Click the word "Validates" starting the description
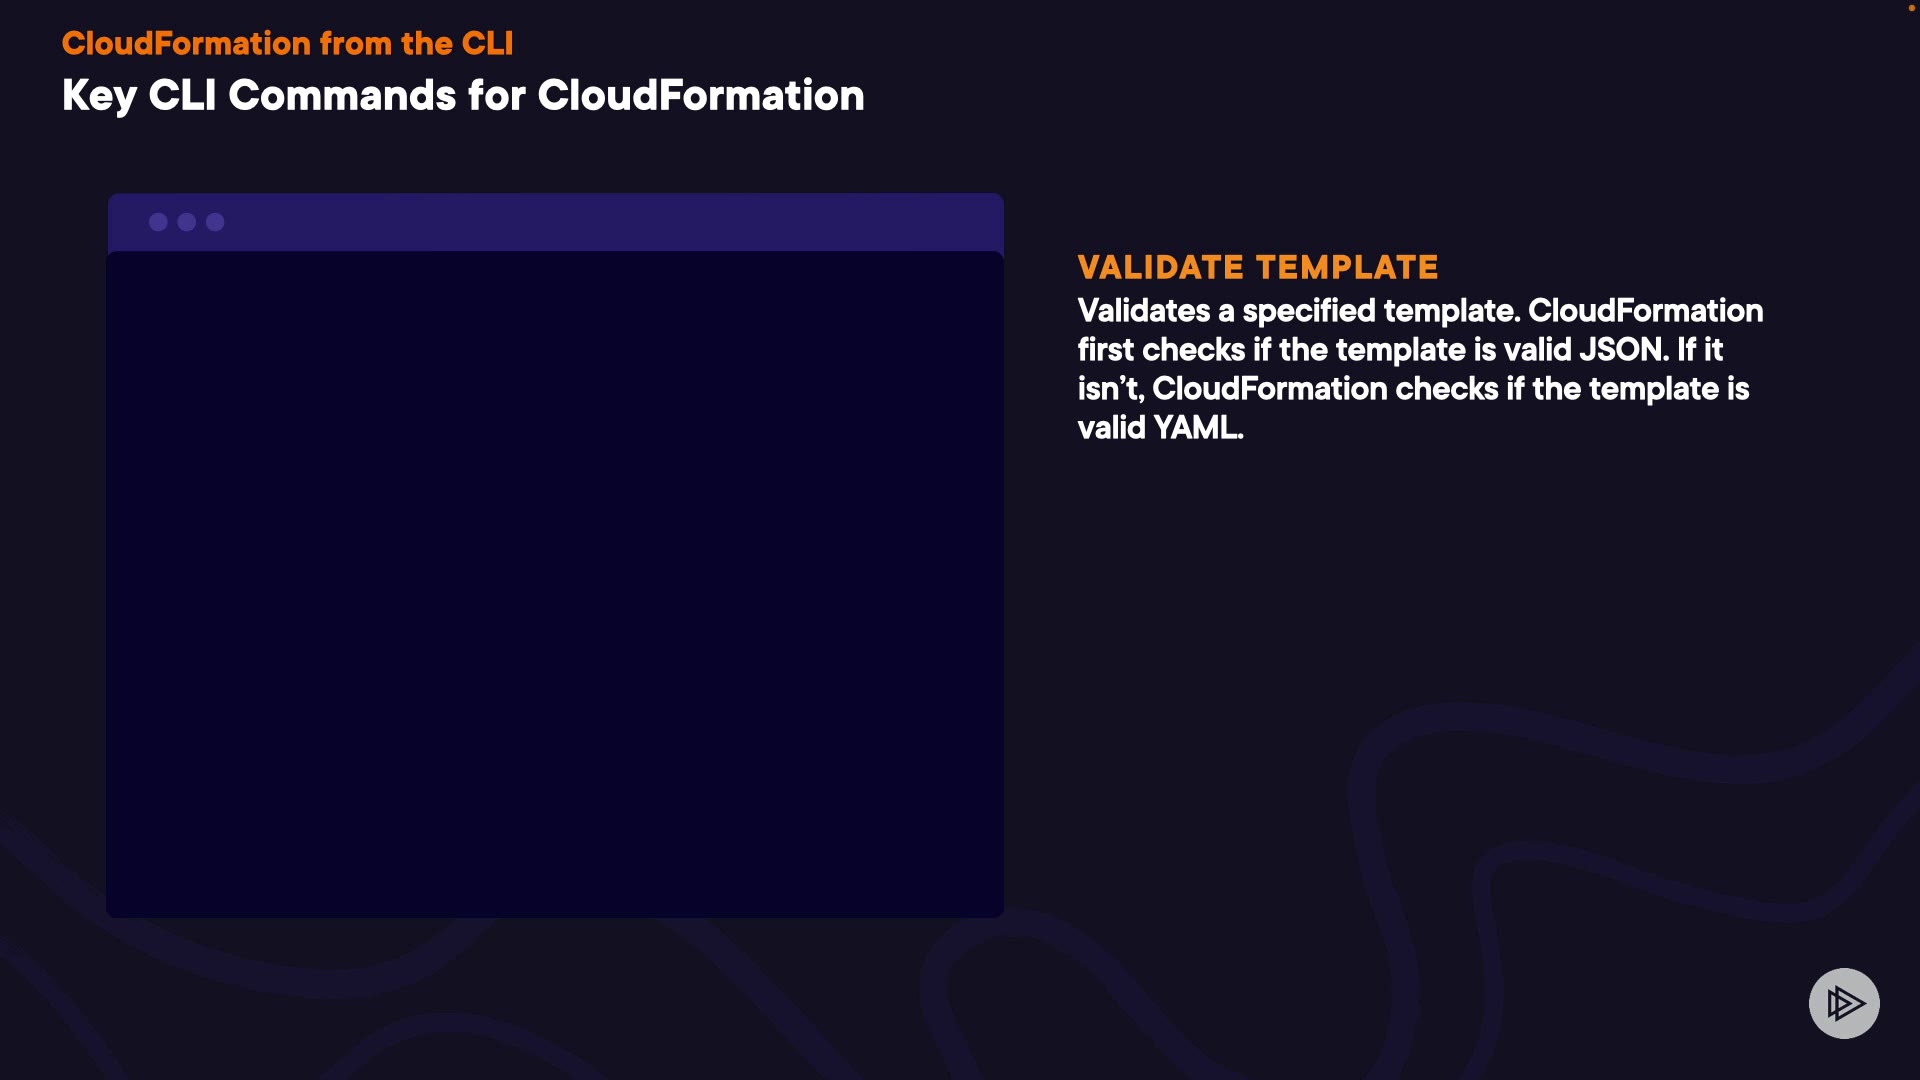The image size is (1920, 1080). pyautogui.click(x=1144, y=311)
